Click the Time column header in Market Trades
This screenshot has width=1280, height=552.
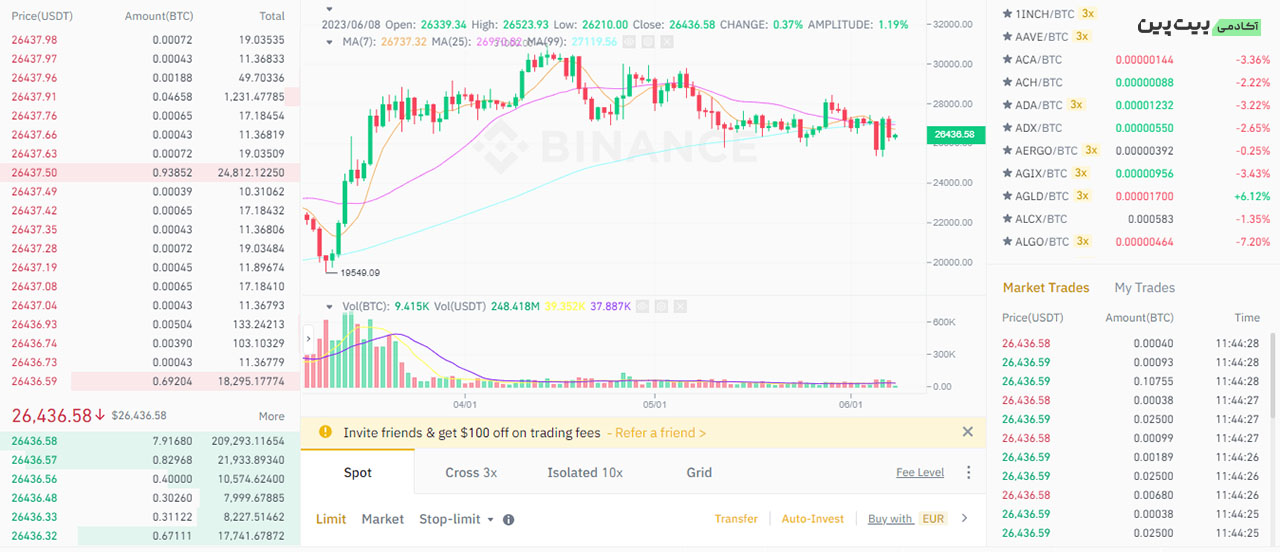pyautogui.click(x=1247, y=318)
